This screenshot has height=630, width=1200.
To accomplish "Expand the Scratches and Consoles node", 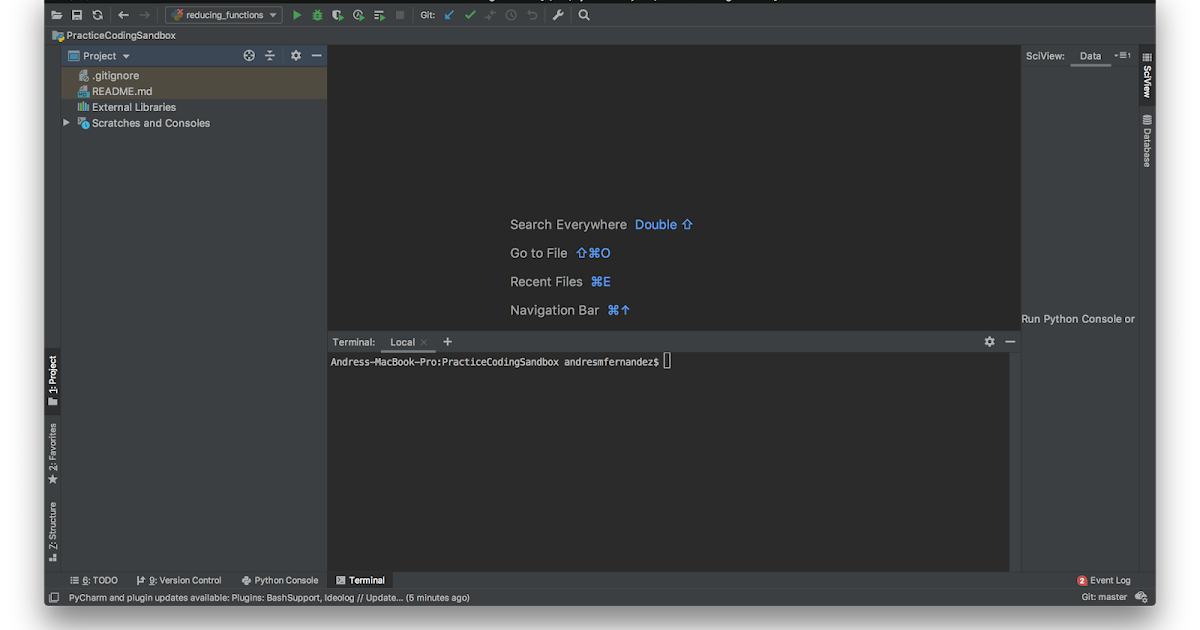I will [x=66, y=123].
